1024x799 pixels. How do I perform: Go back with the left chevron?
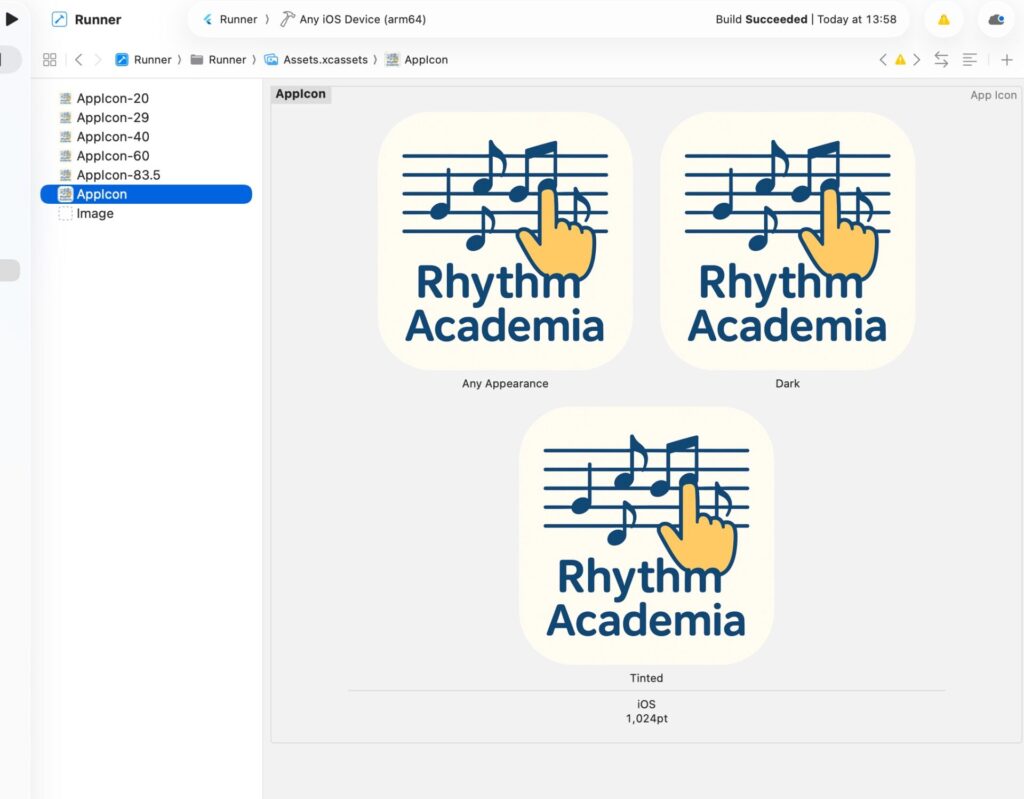79,60
